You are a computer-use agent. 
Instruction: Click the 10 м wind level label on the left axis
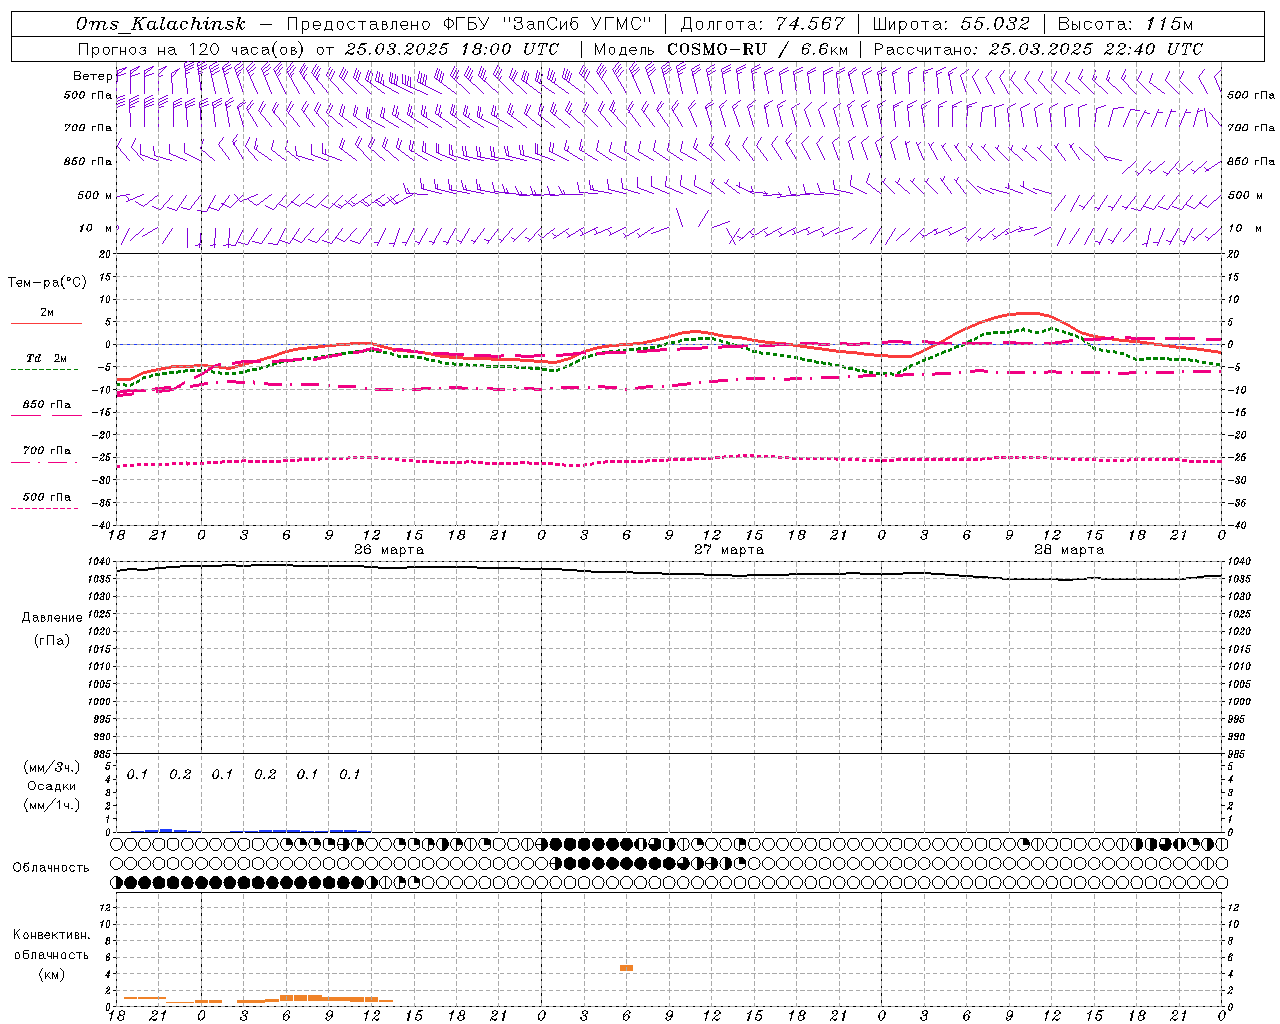(x=96, y=228)
